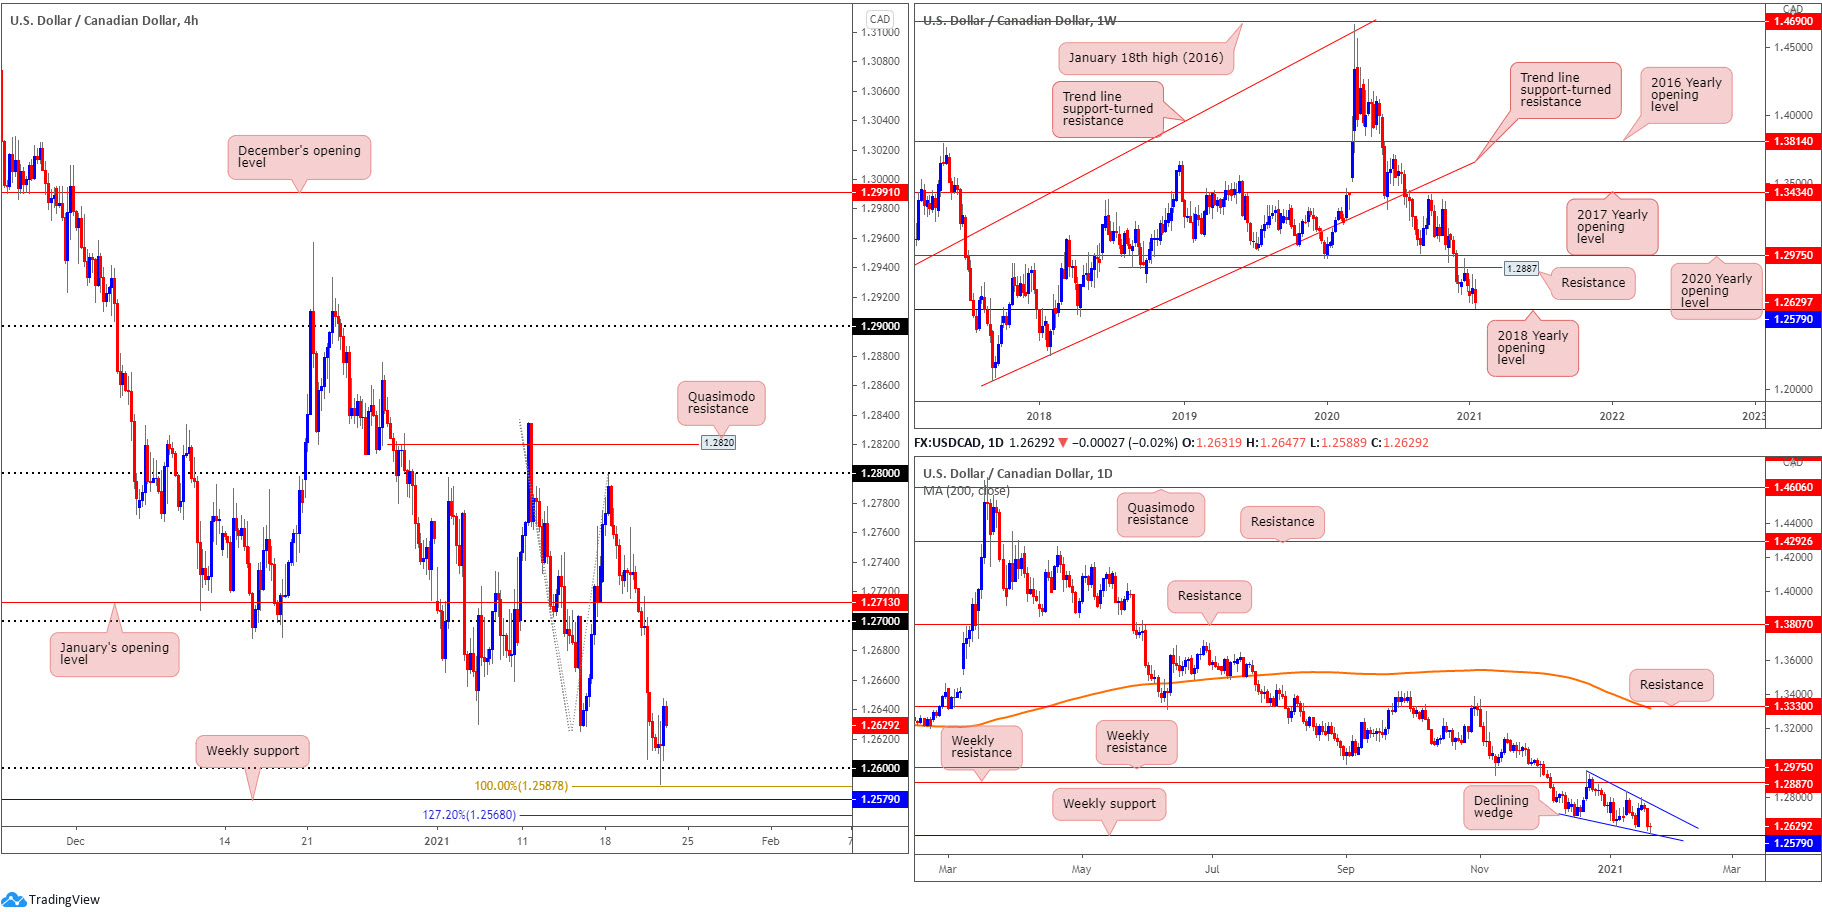Click the 1.29750 price label on weekly chart
1822x912 pixels.
tap(1793, 255)
